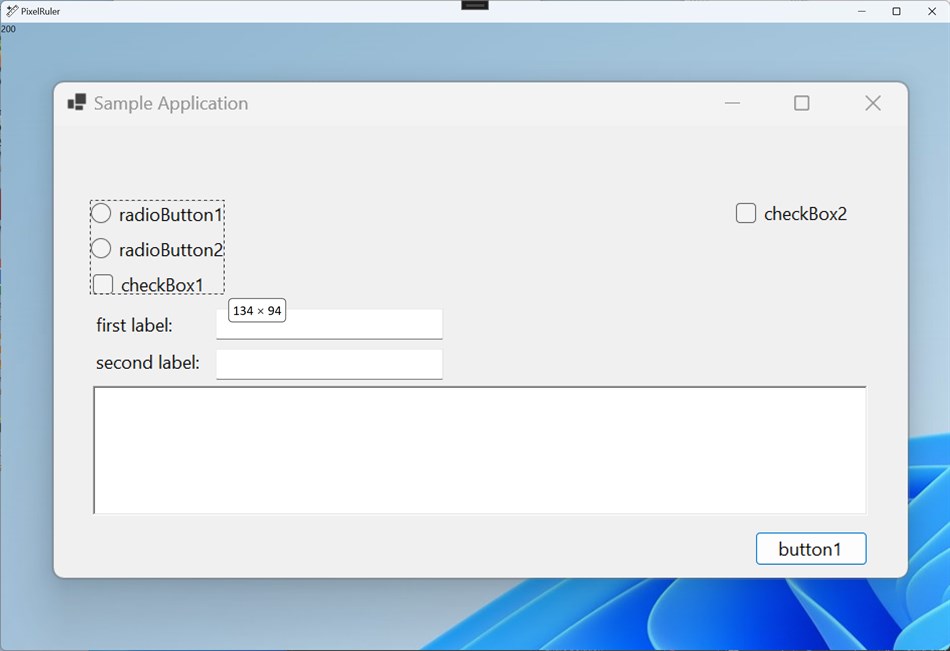
Task: Focus the second label text field
Action: [329, 364]
